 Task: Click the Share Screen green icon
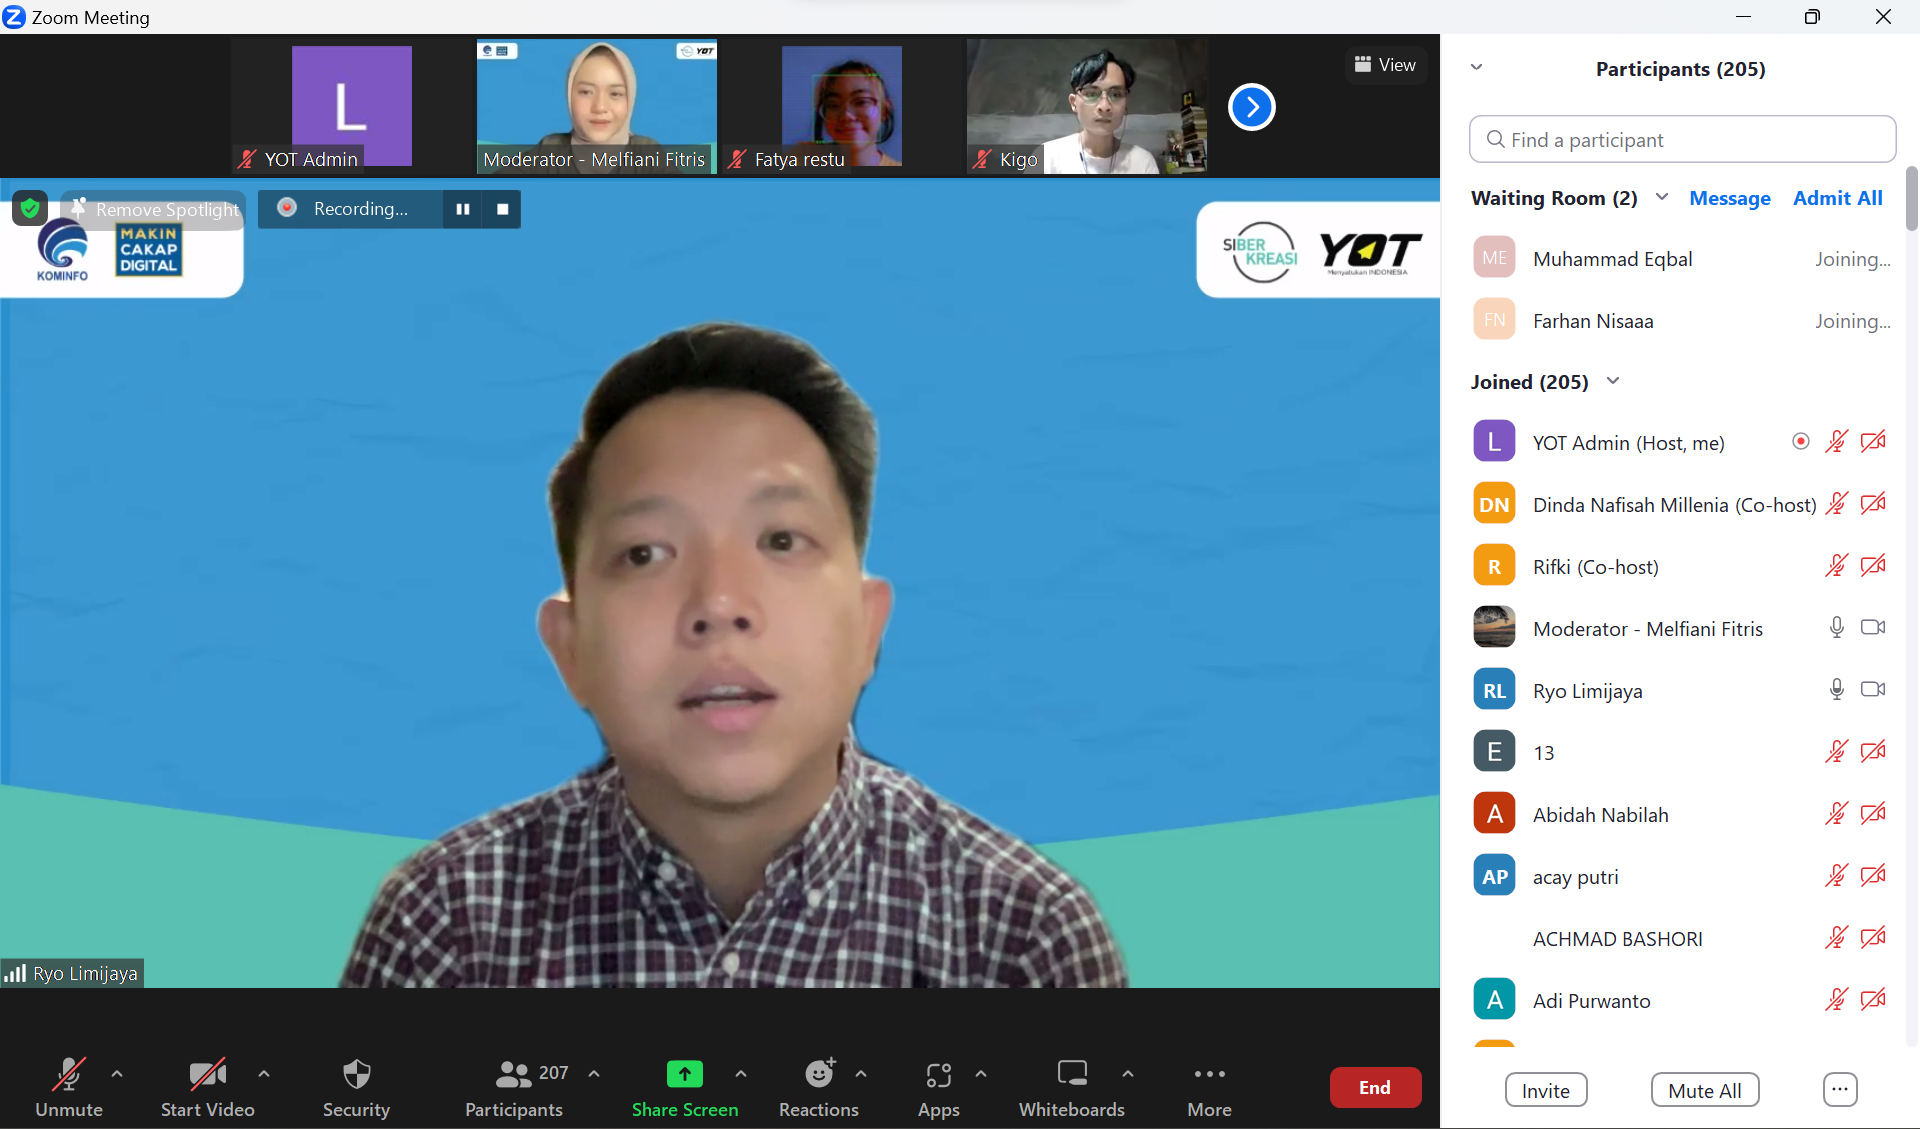[684, 1075]
